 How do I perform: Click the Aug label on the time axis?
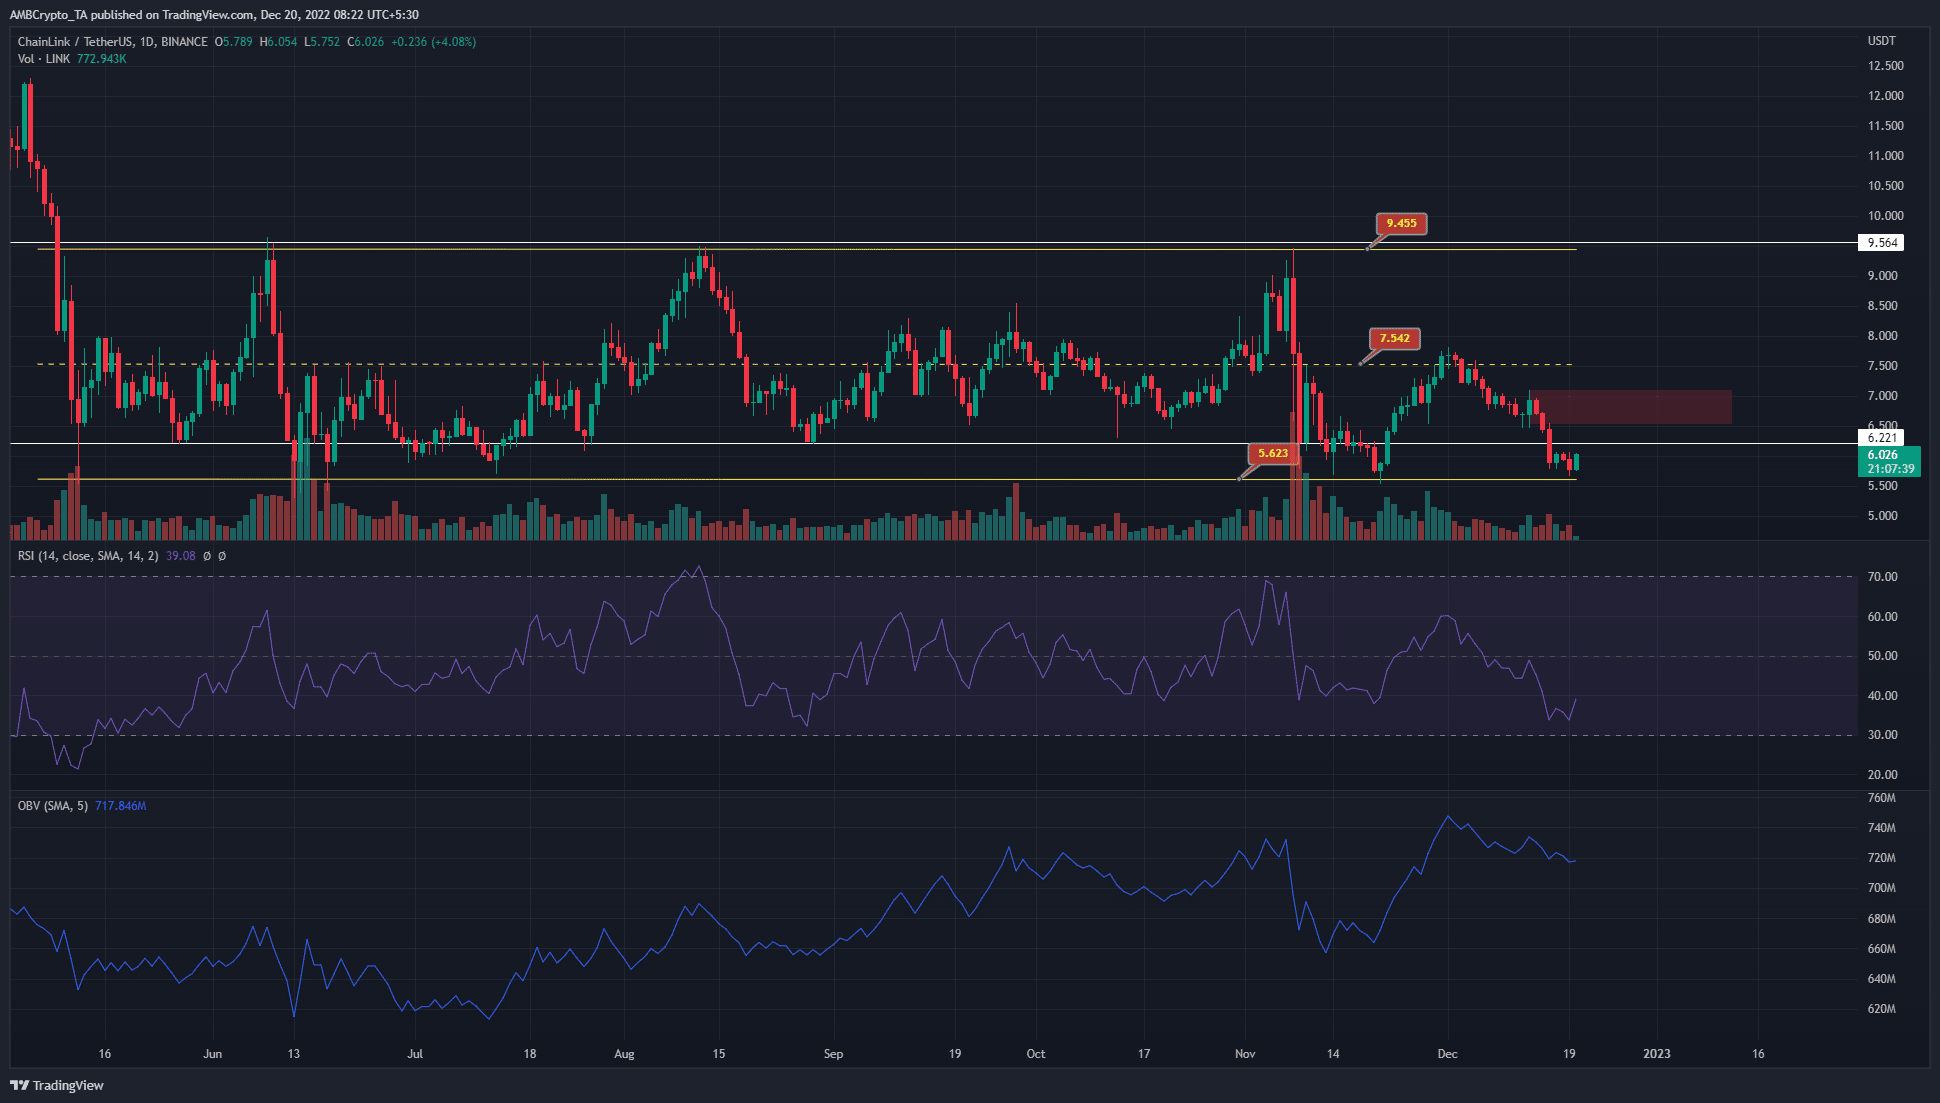(x=624, y=1054)
